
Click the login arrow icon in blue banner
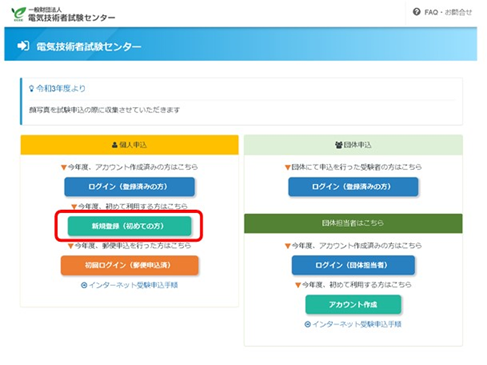point(23,46)
